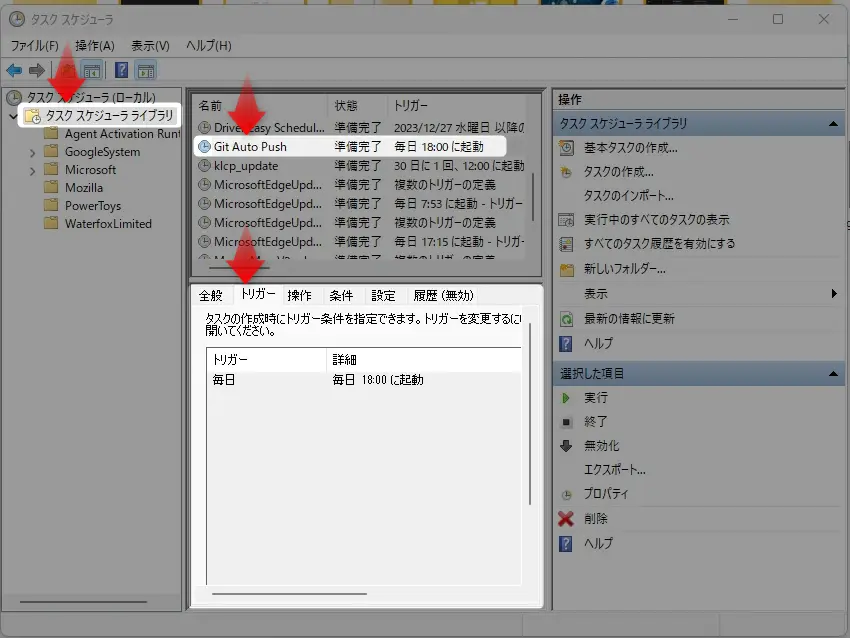Click the green Run (実行) action

coord(597,398)
